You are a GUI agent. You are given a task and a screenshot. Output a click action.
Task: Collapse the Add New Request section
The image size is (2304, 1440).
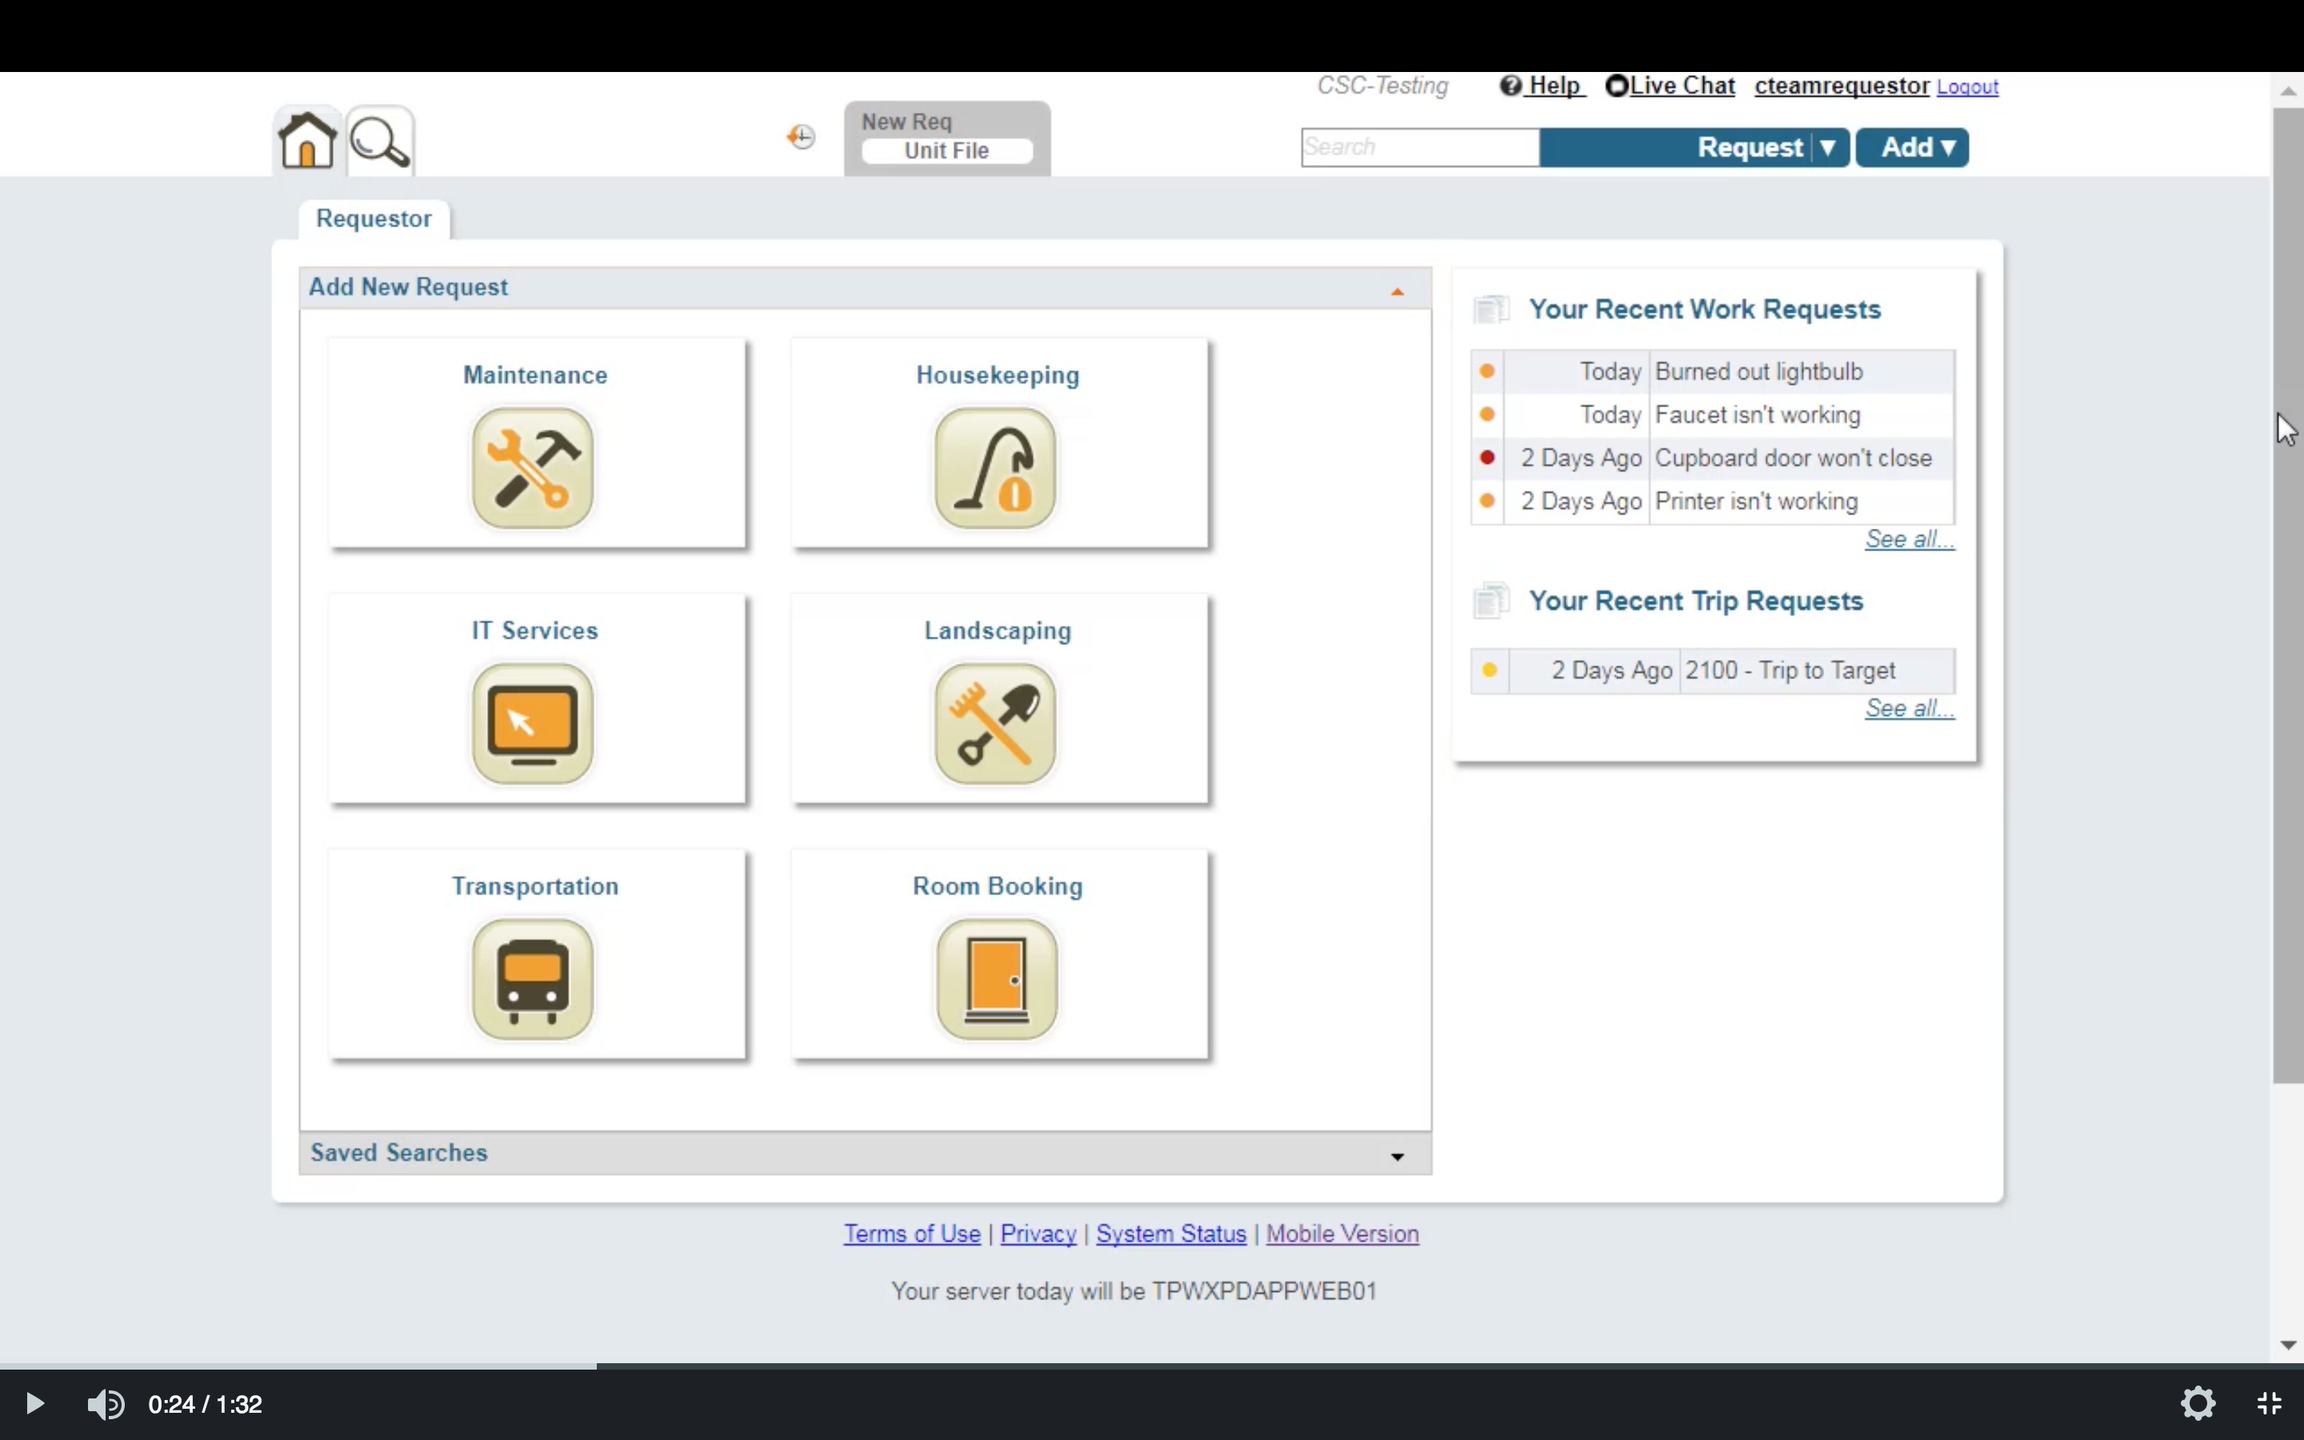[1397, 291]
